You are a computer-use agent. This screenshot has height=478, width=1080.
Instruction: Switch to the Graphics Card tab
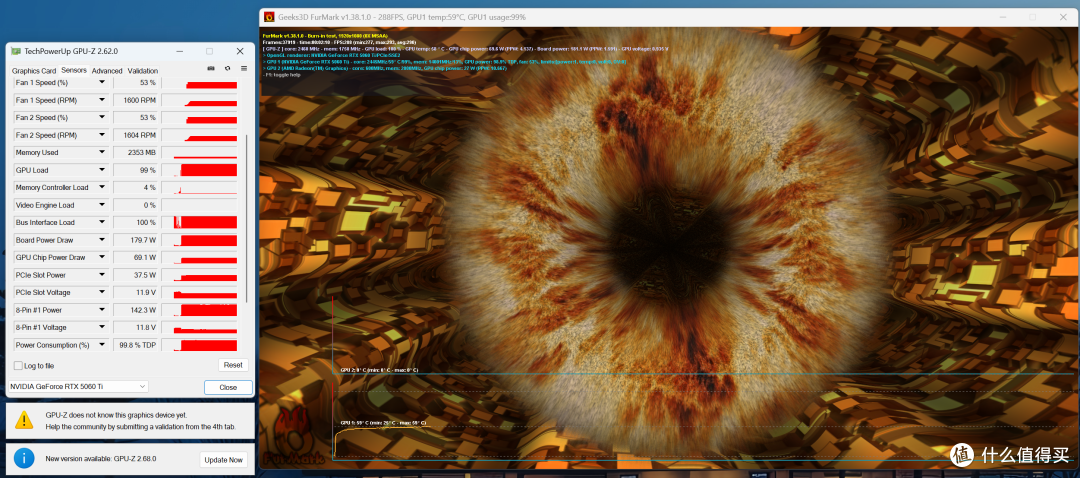pos(34,70)
